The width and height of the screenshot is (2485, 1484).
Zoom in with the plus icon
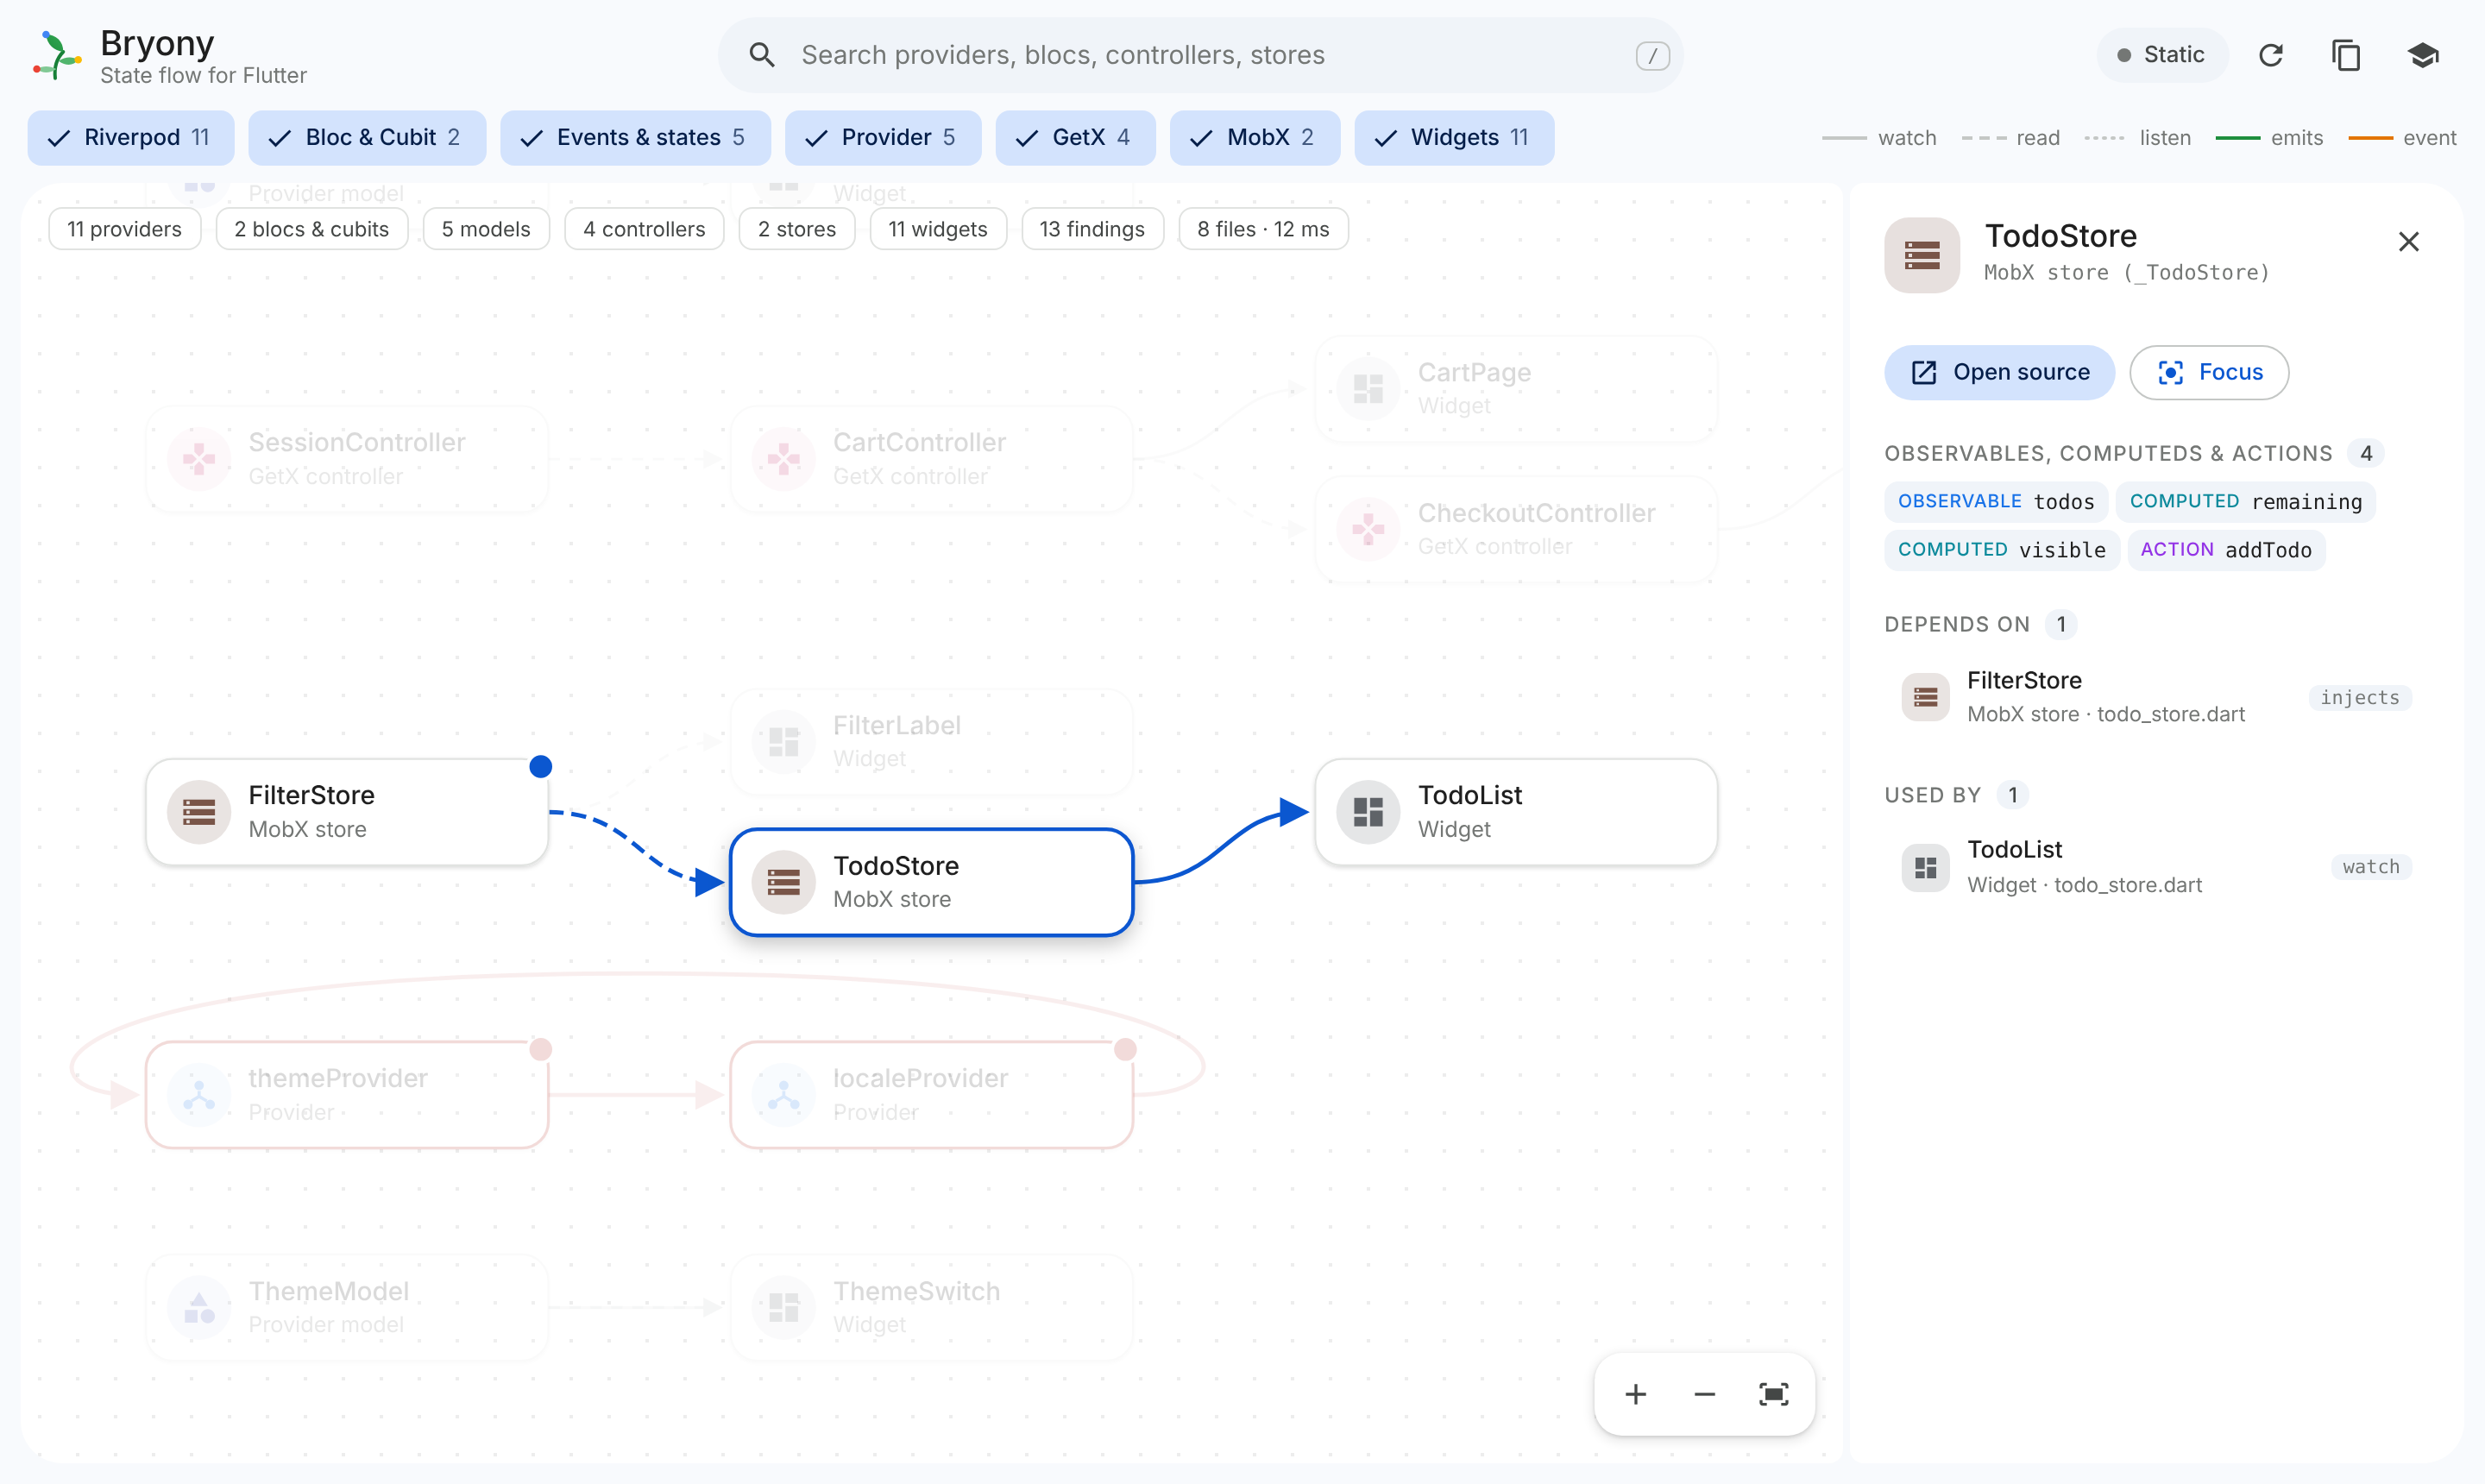point(1636,1394)
